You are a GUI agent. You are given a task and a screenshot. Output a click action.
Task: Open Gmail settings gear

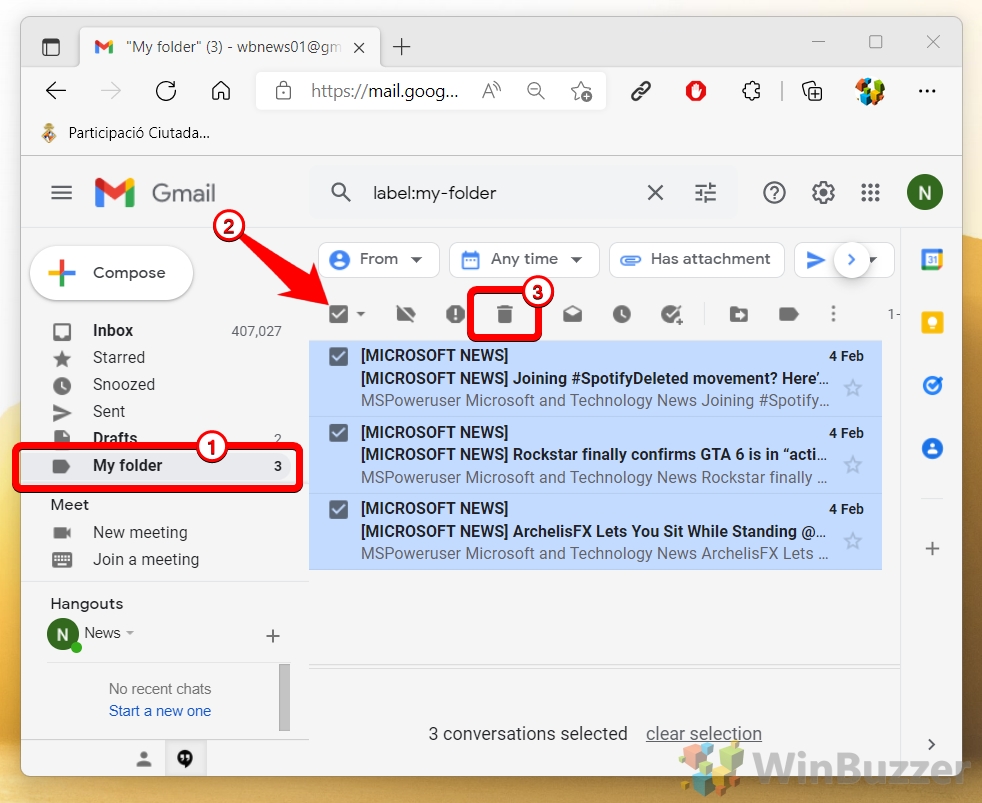pyautogui.click(x=822, y=192)
